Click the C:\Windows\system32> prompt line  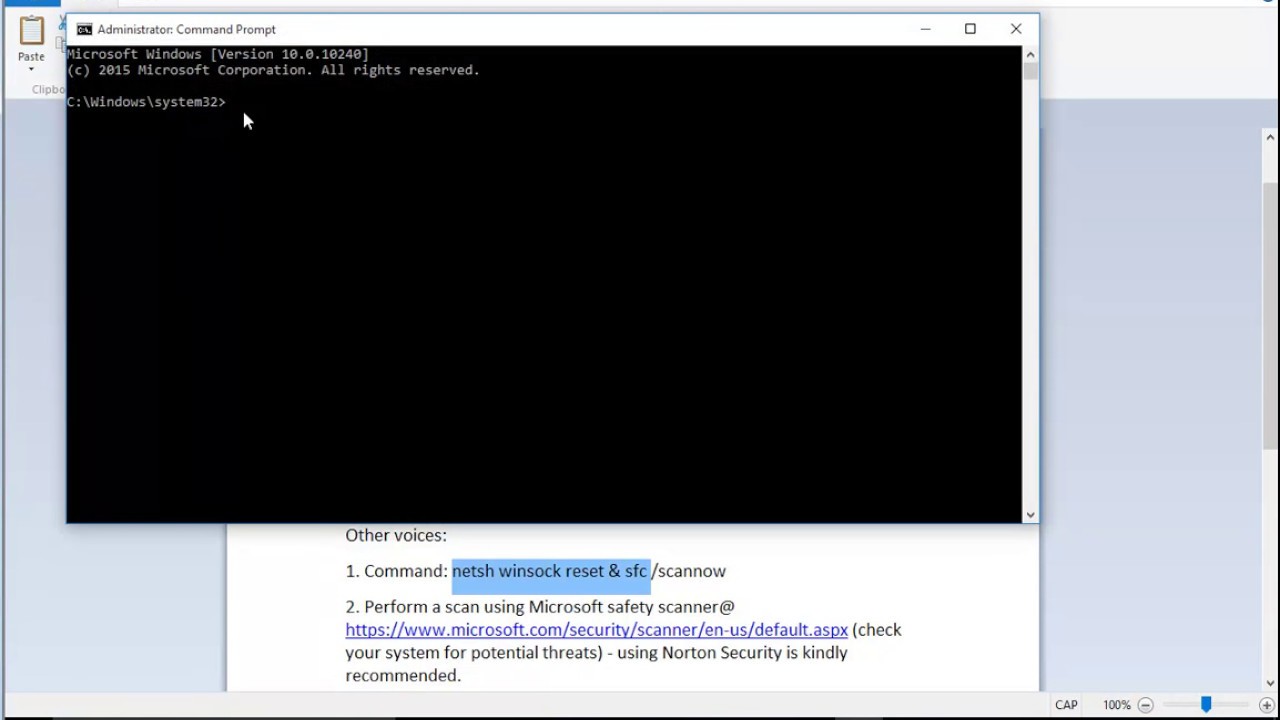pos(146,102)
